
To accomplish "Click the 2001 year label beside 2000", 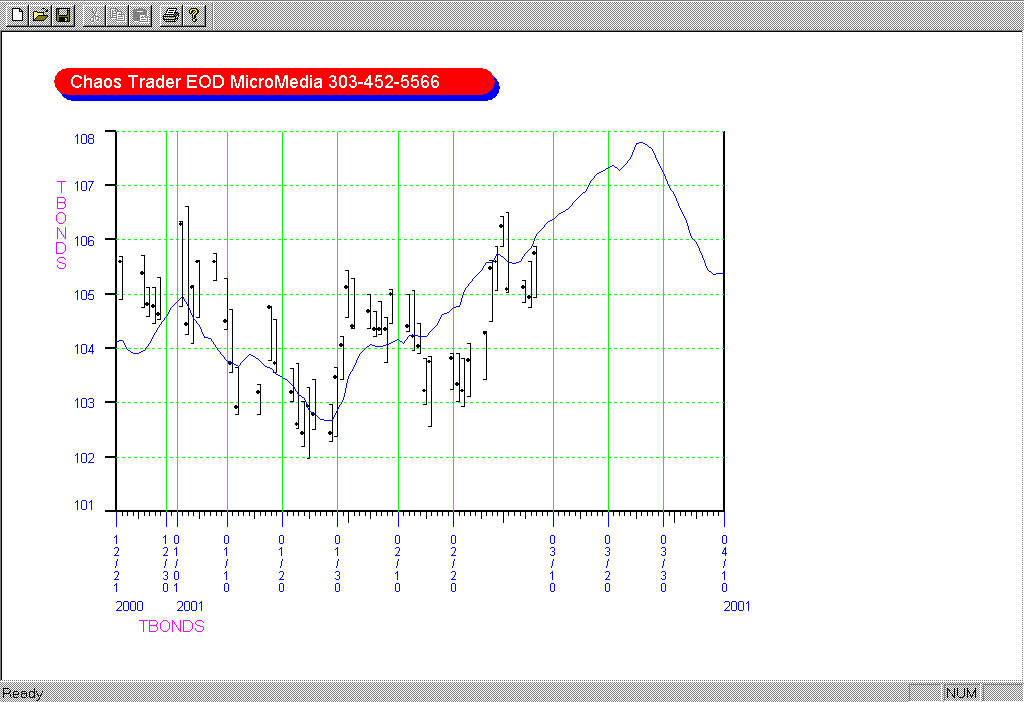I will point(190,607).
